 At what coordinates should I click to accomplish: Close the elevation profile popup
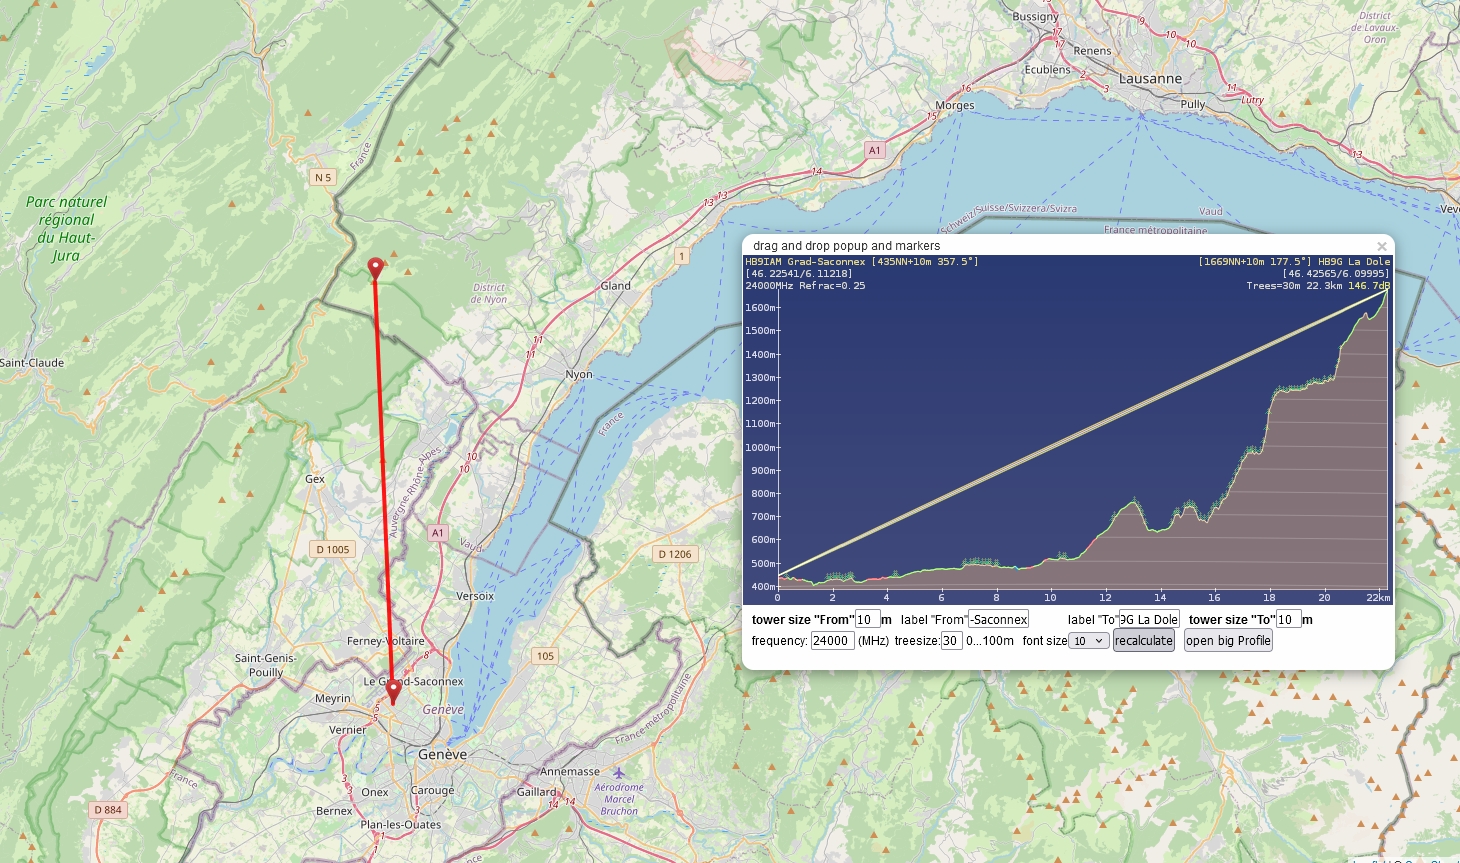1381,246
